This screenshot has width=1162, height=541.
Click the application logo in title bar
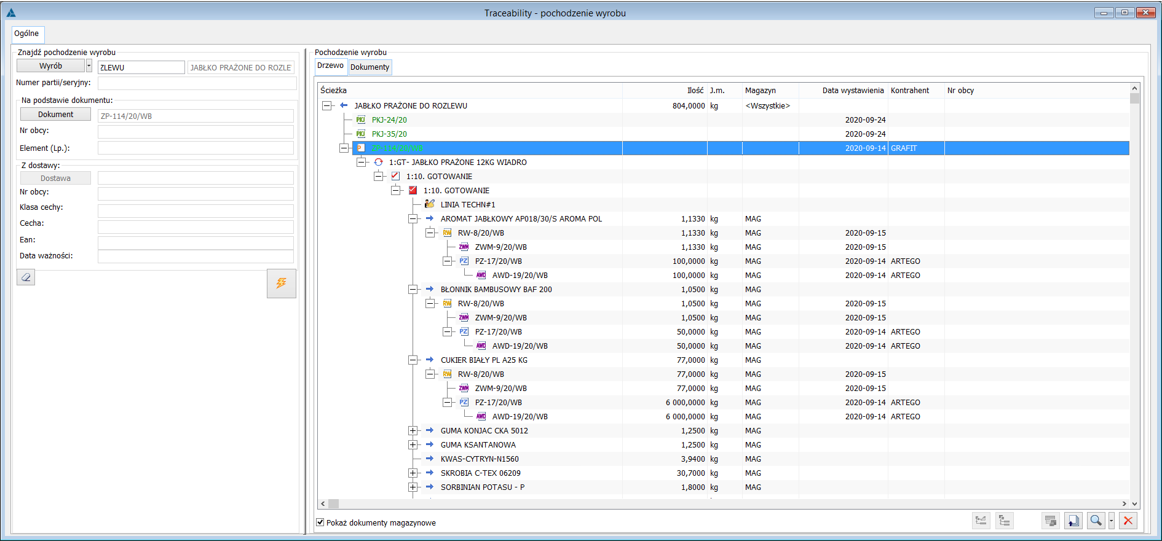9,12
